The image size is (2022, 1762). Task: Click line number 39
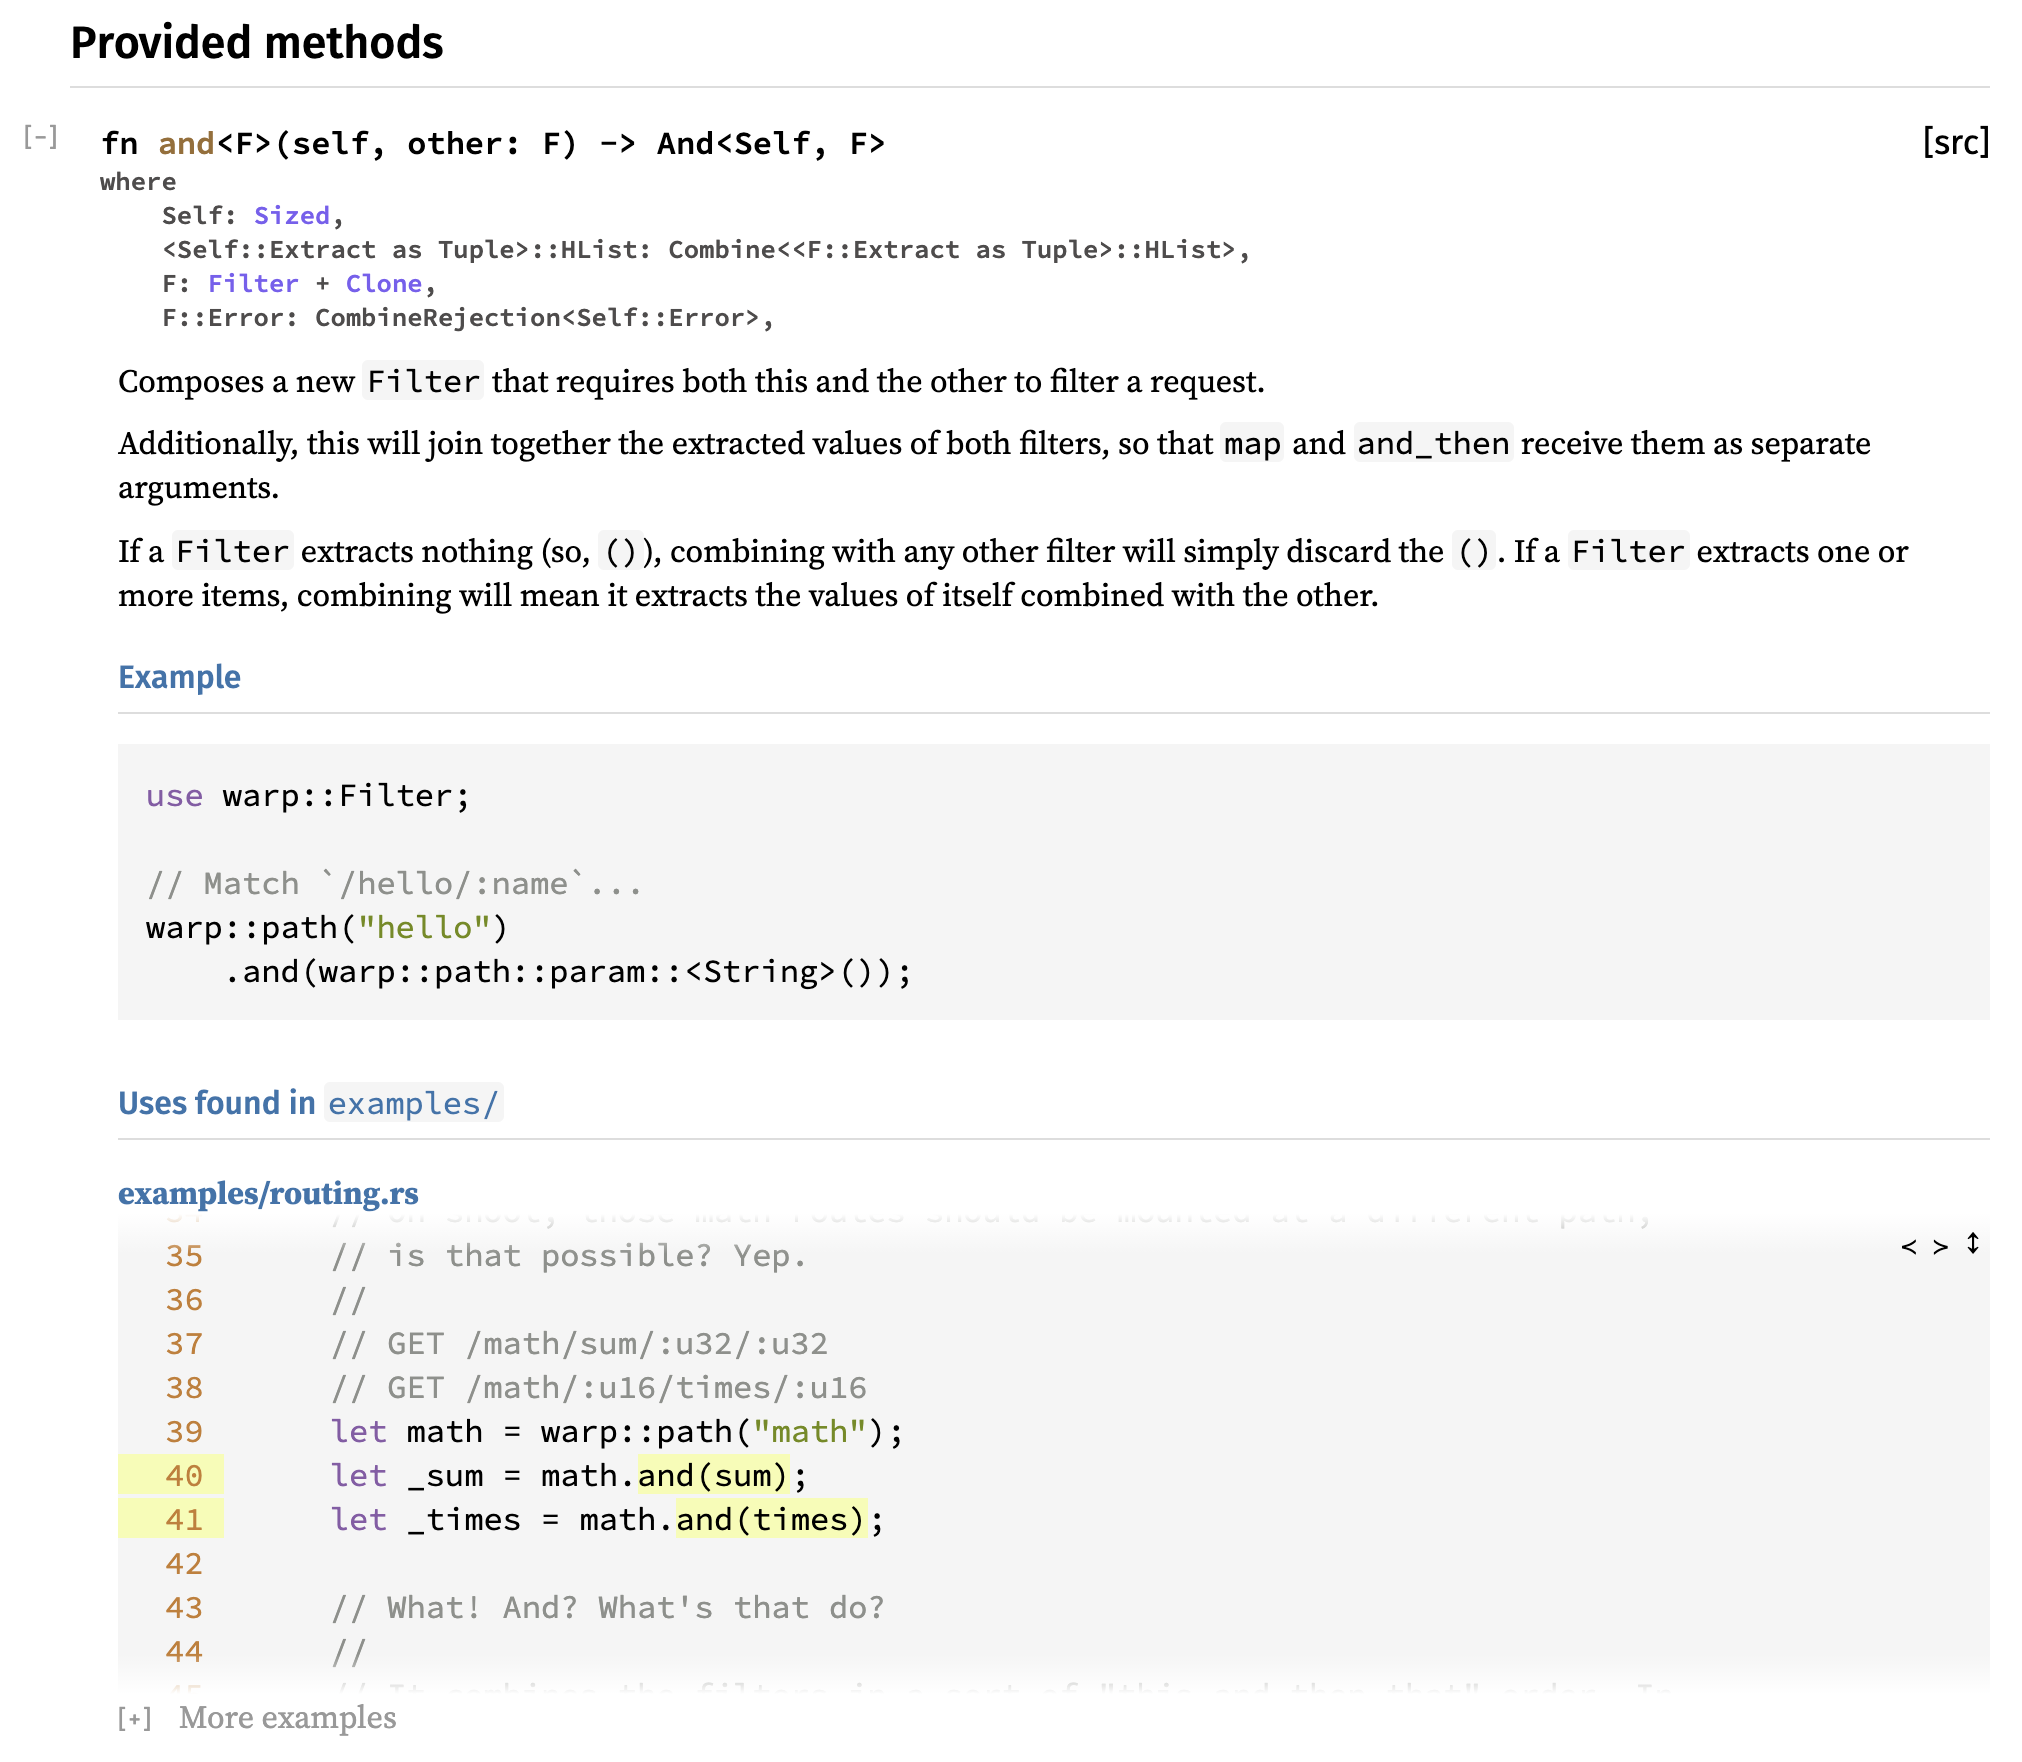(184, 1432)
